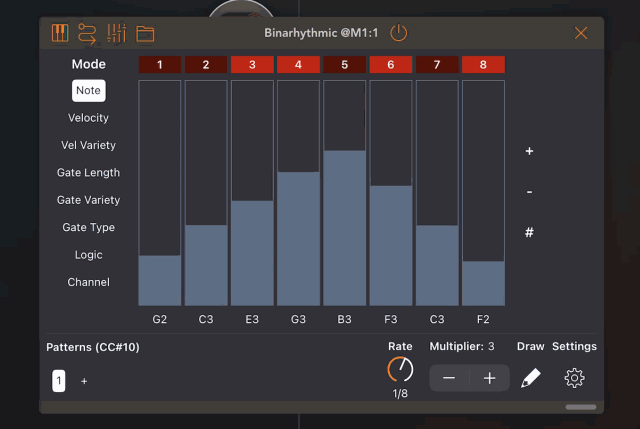
Task: Adjust step 3 note bar (E3)
Action: point(252,193)
